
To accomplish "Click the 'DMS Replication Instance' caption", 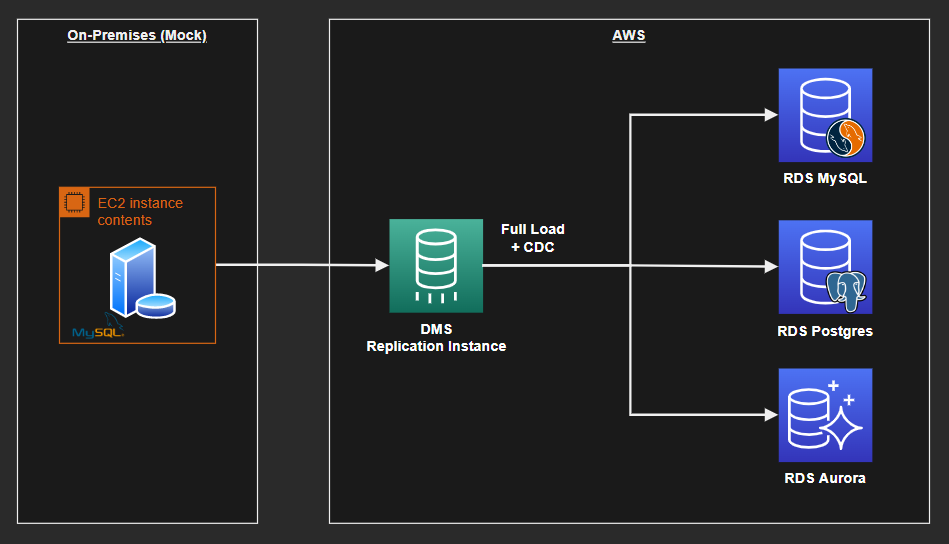I will point(436,338).
